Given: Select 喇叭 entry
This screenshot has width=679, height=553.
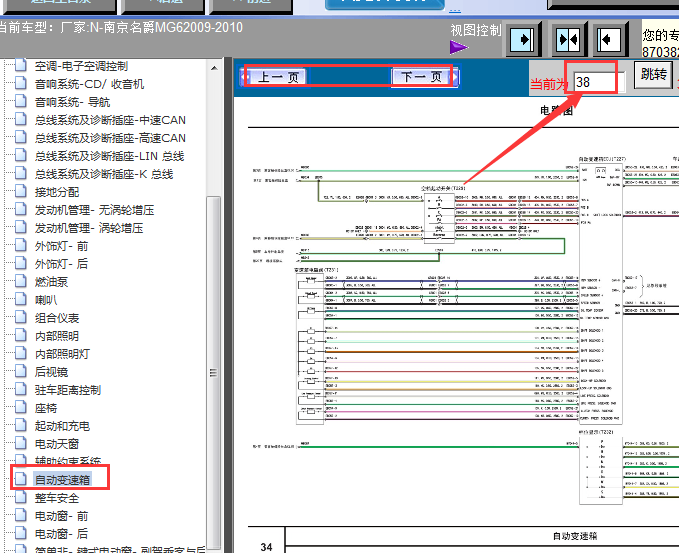Looking at the screenshot, I should point(46,300).
